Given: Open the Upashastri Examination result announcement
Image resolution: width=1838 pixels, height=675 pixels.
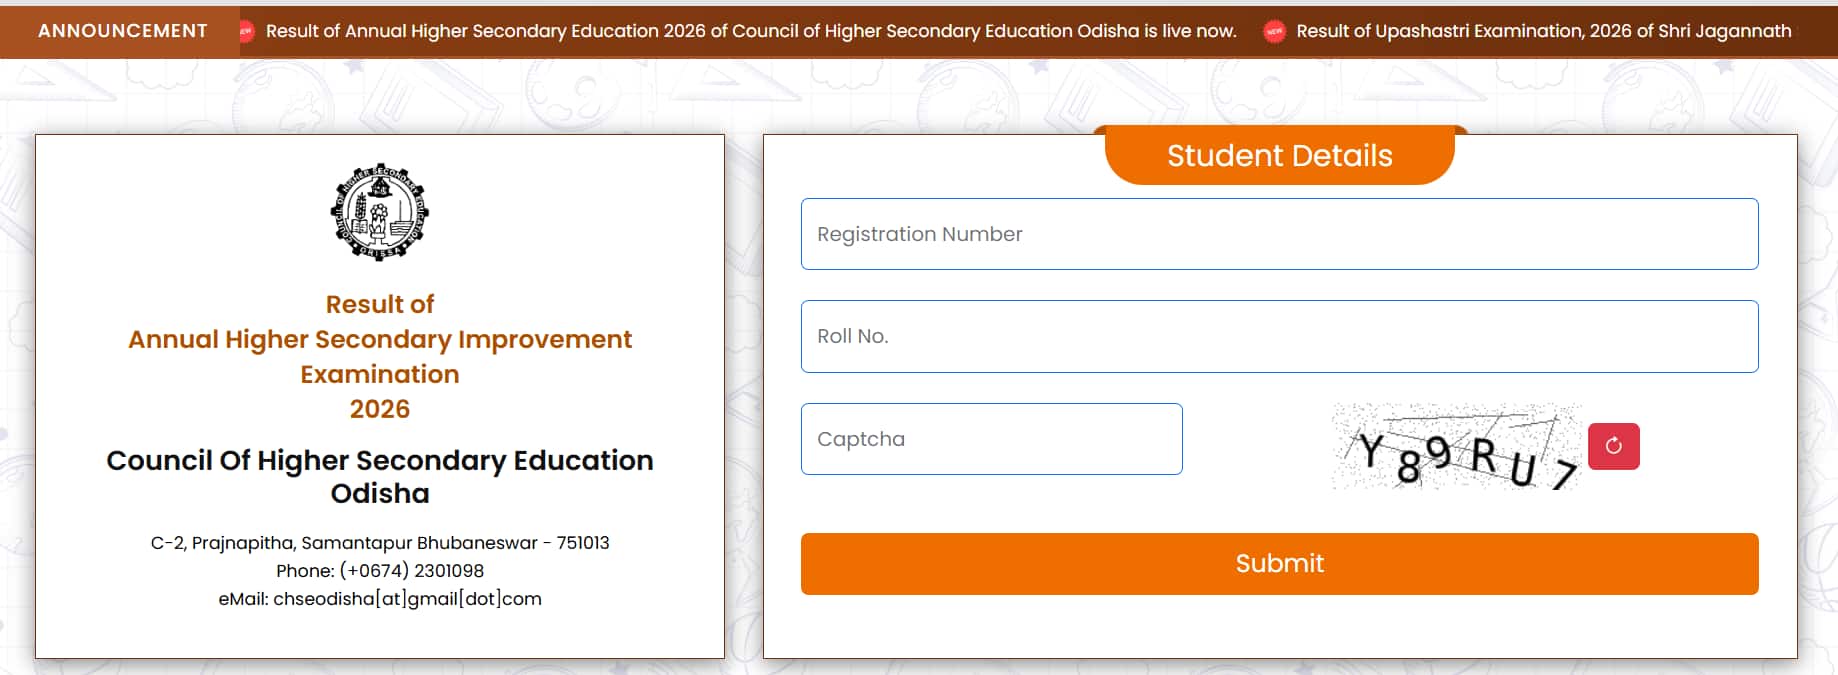Looking at the screenshot, I should pyautogui.click(x=1544, y=31).
